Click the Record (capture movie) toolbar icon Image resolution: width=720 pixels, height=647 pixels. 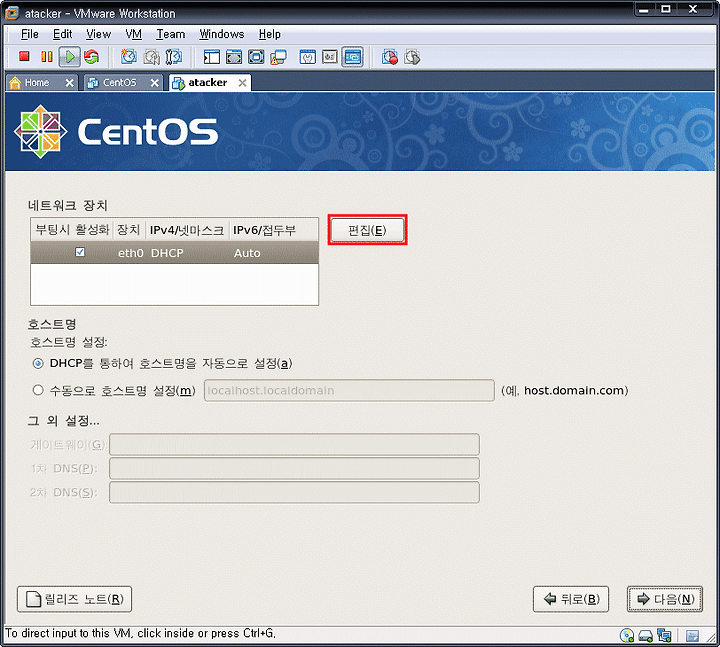click(390, 57)
